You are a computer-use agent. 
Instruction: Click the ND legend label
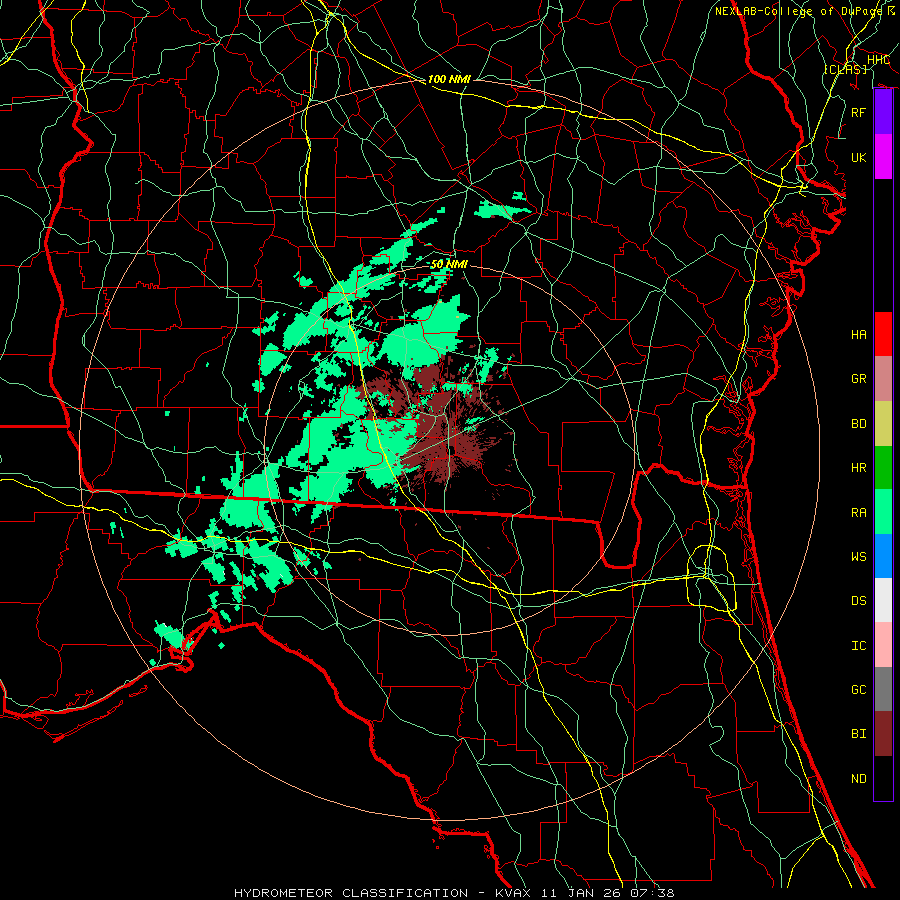pos(859,779)
